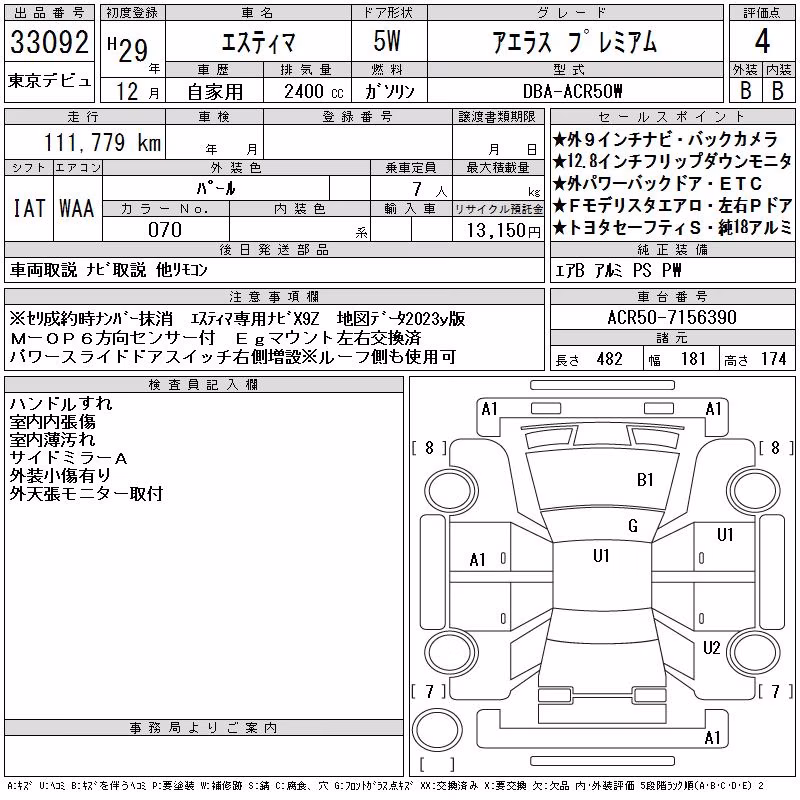Click "車両取説 ナビ取説 他リモコン" line
Screen dimensions: 800x800
109,270
